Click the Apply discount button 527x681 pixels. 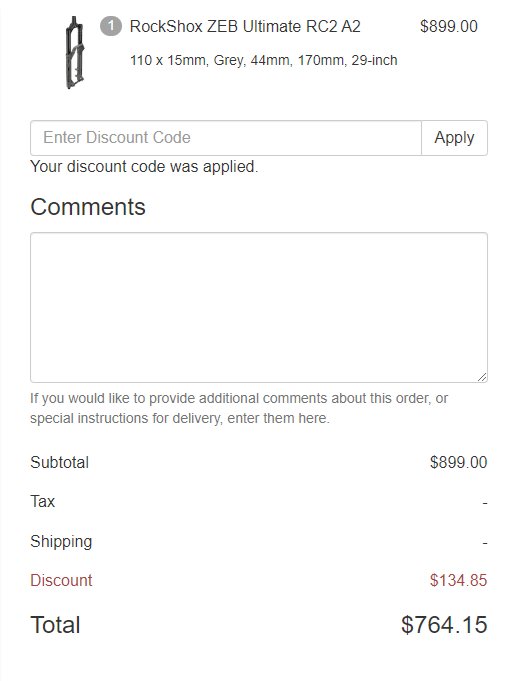tap(454, 138)
